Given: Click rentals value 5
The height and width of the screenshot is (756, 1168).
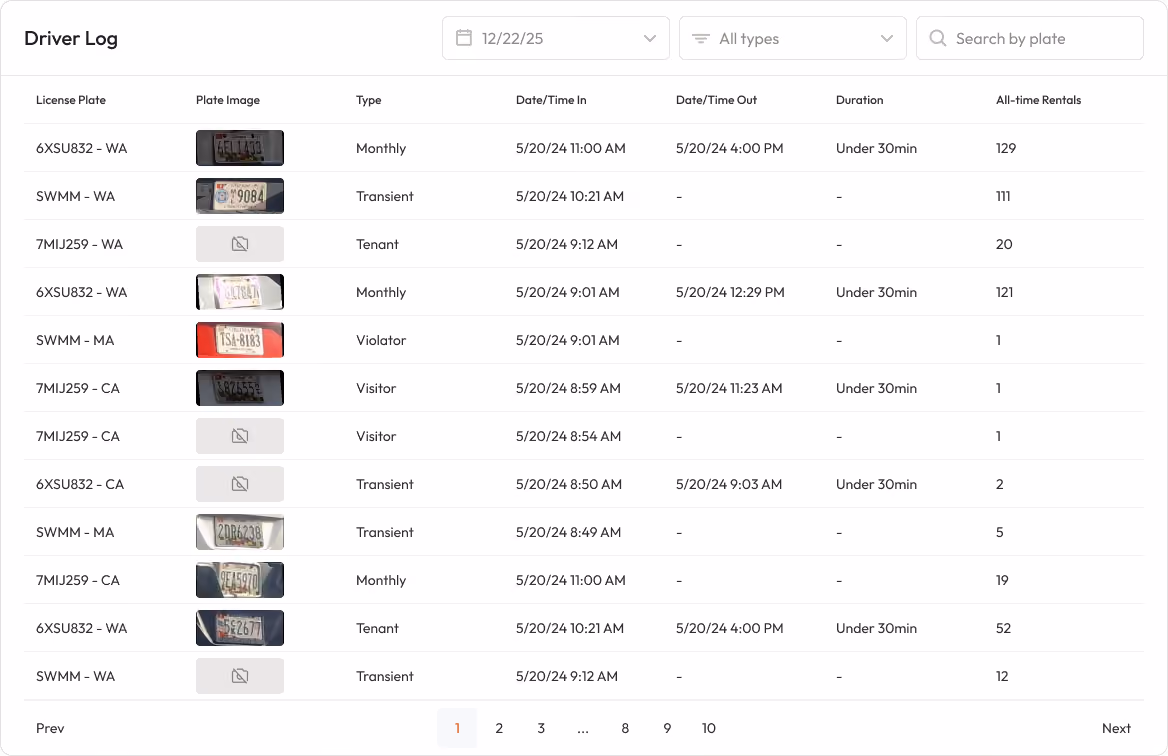Looking at the screenshot, I should (x=1000, y=532).
